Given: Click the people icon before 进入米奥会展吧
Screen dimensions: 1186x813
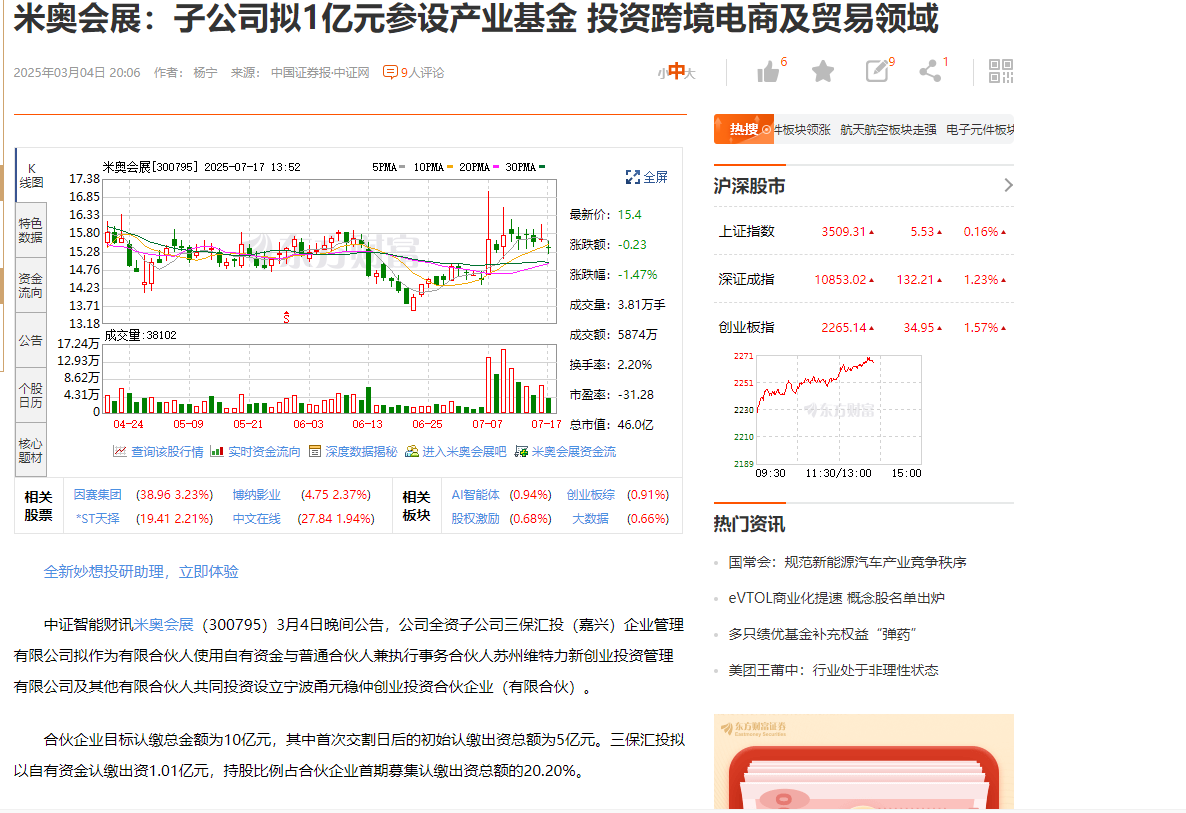Looking at the screenshot, I should pyautogui.click(x=411, y=451).
